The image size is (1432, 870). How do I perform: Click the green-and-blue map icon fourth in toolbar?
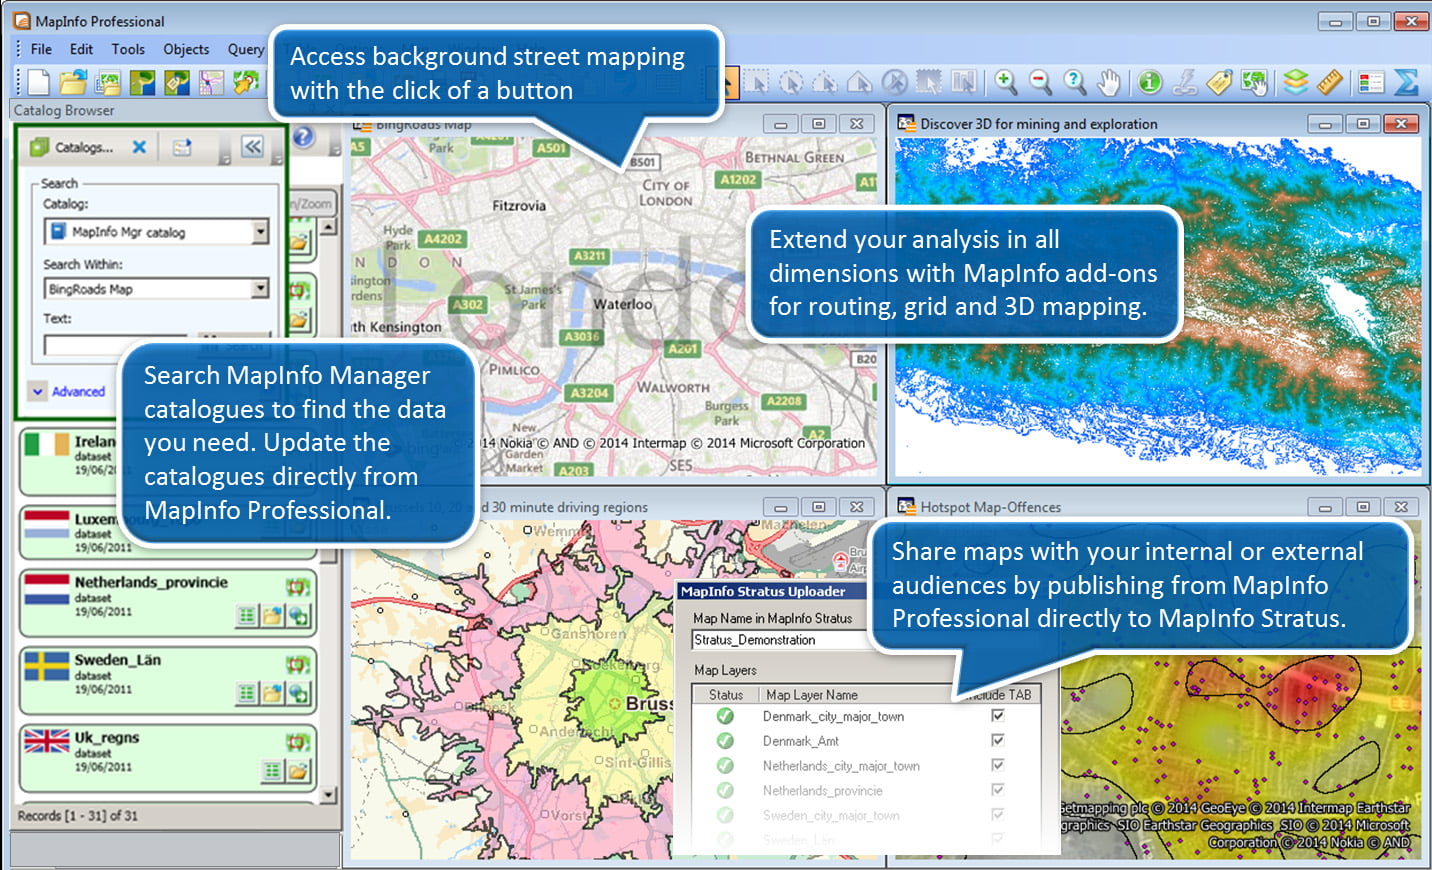143,82
